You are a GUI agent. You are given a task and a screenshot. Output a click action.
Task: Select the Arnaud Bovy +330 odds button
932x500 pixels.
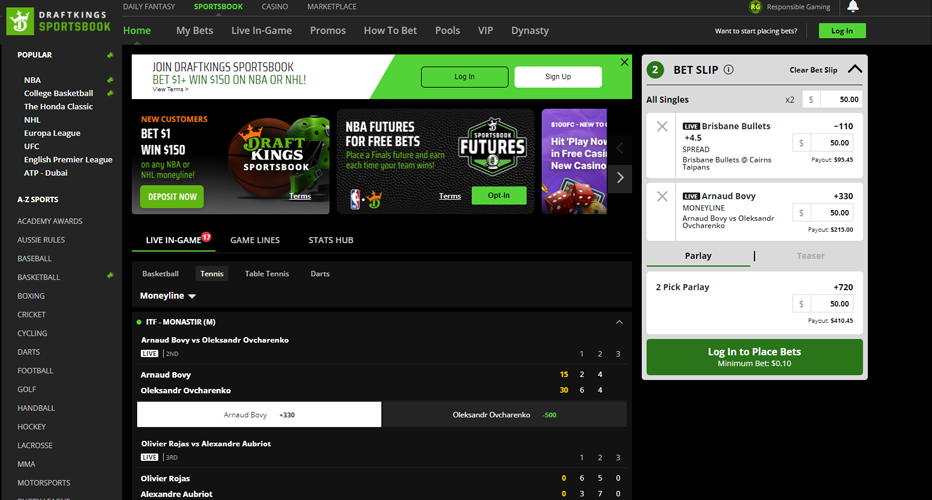259,414
